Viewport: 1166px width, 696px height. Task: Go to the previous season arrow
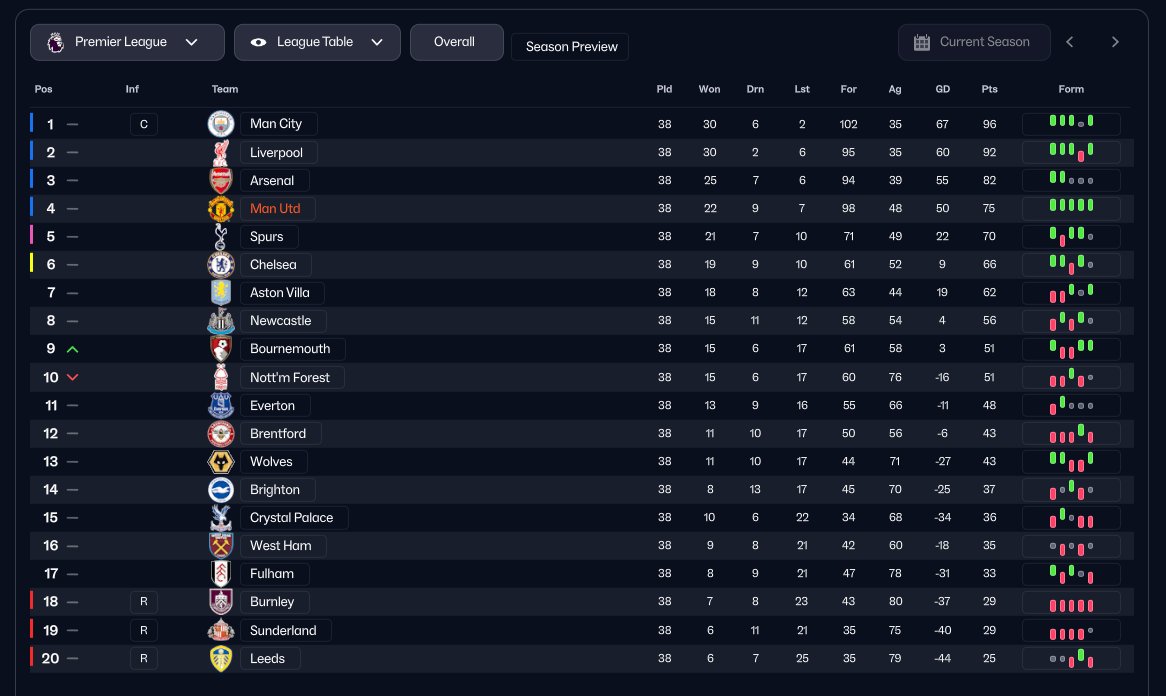pos(1070,42)
